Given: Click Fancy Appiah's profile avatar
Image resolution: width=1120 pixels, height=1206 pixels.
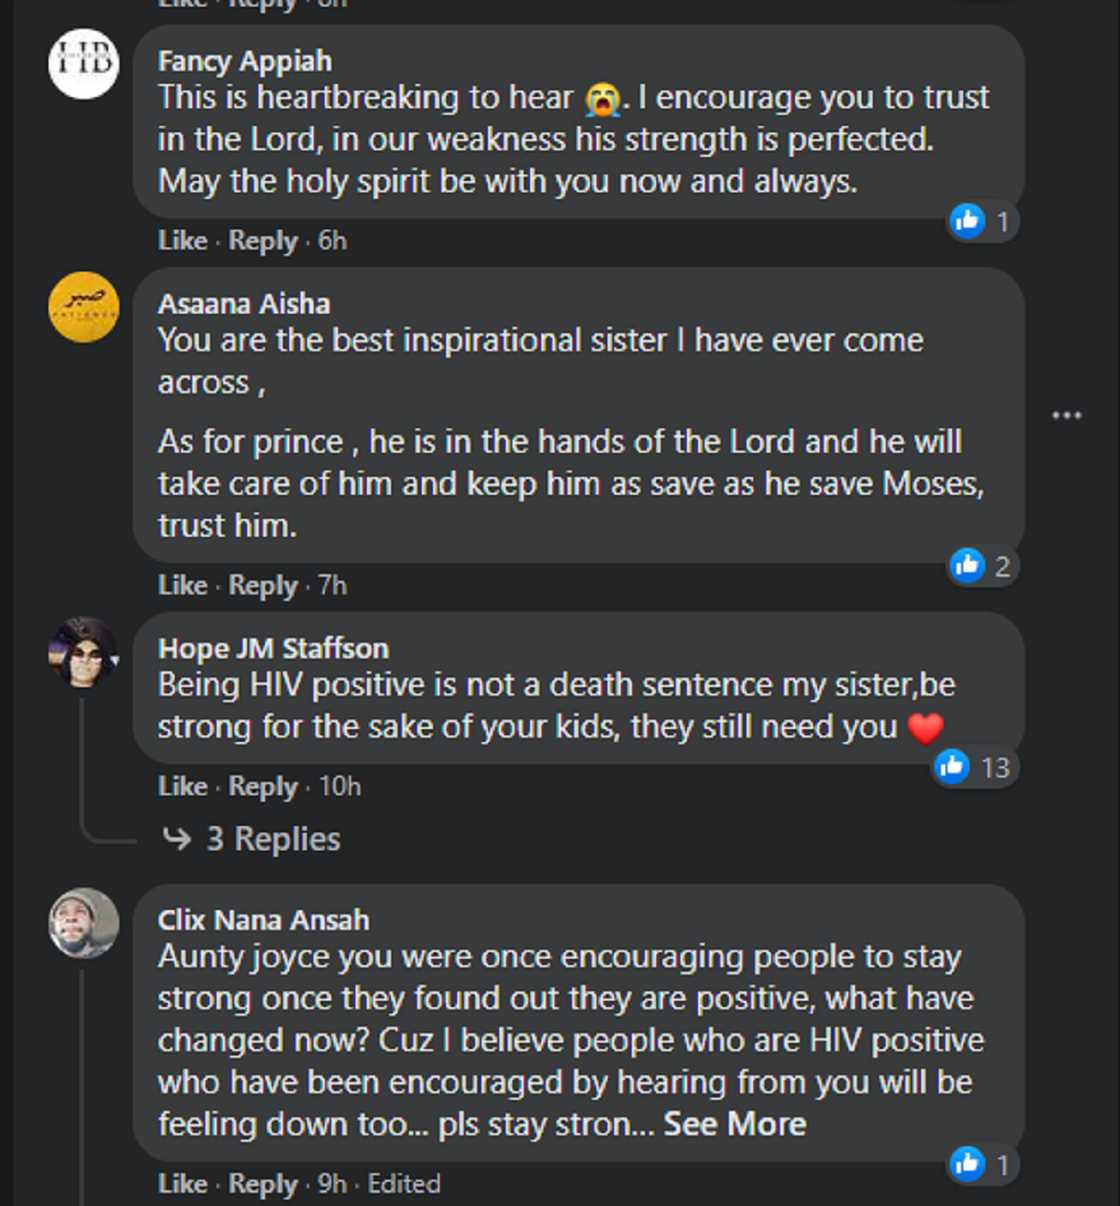Looking at the screenshot, I should (84, 64).
